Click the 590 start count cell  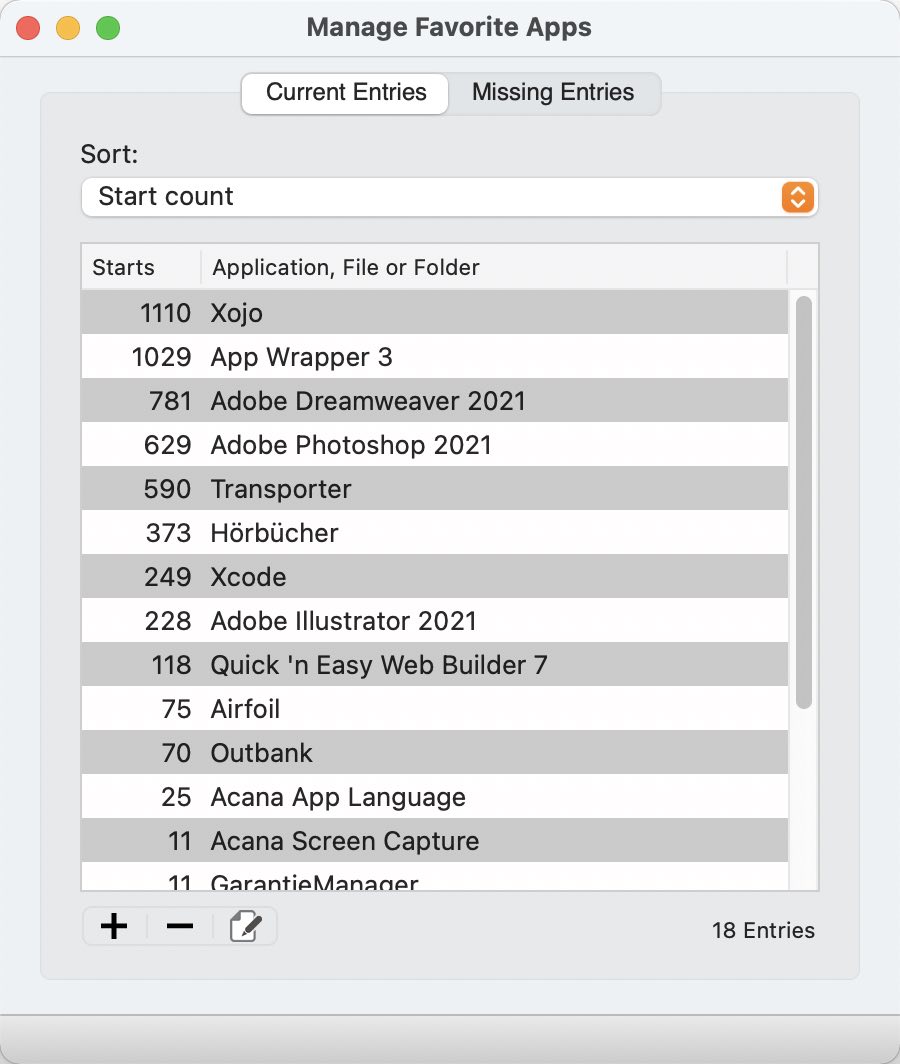point(168,490)
